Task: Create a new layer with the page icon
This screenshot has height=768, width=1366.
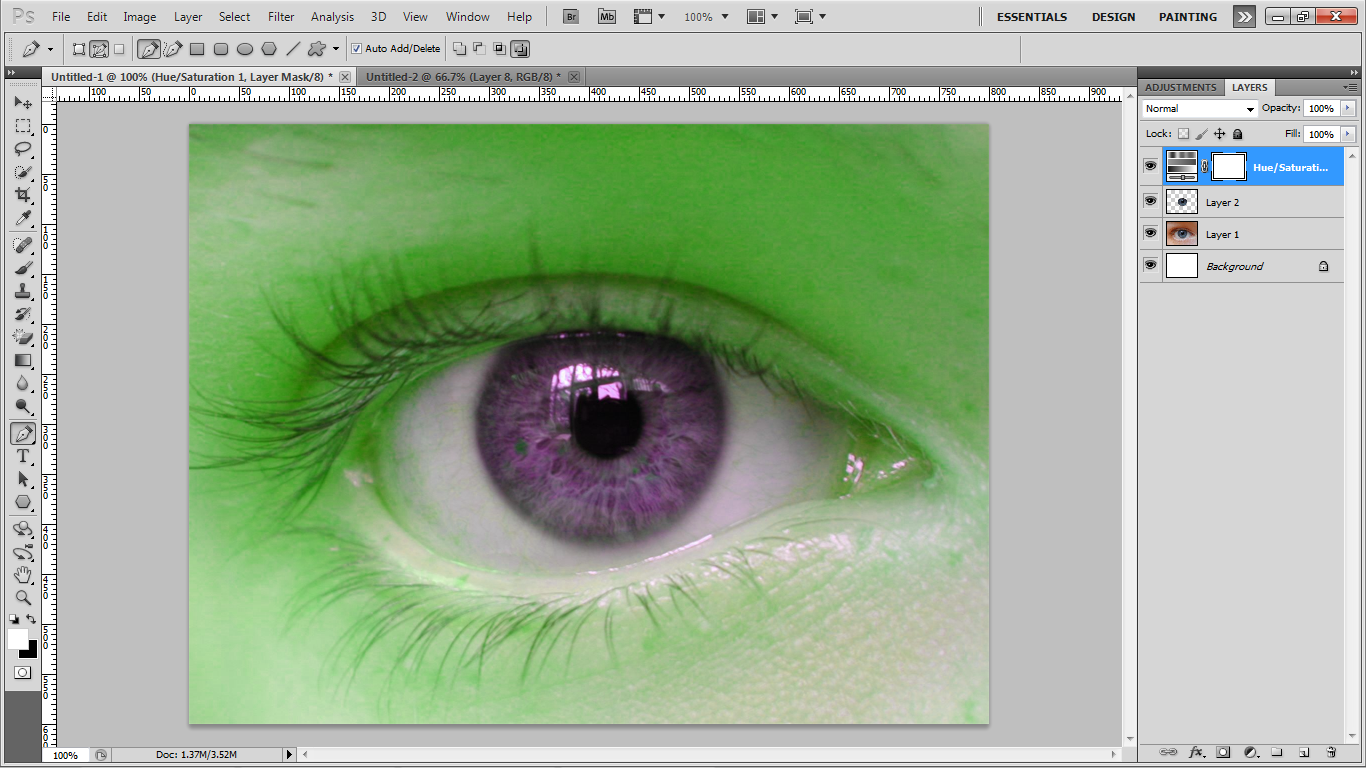Action: [x=1304, y=752]
